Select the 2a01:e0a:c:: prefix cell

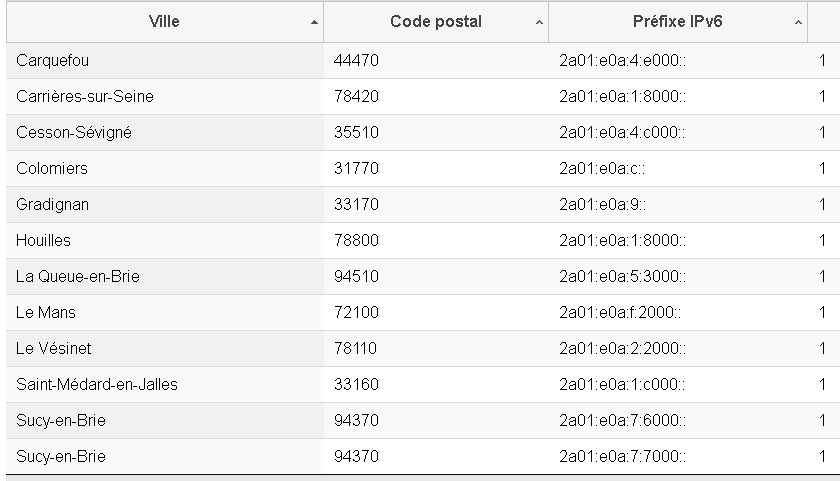(x=602, y=169)
